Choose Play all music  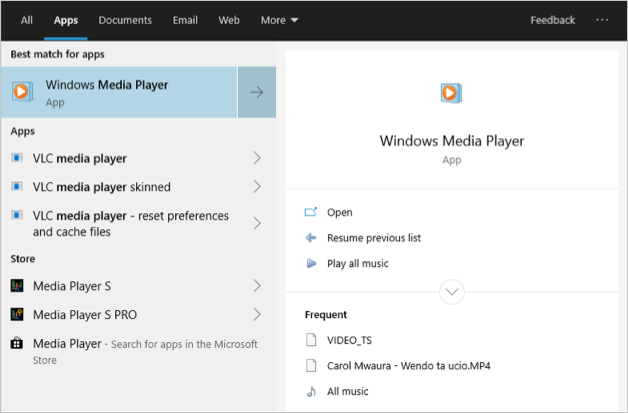(x=357, y=263)
